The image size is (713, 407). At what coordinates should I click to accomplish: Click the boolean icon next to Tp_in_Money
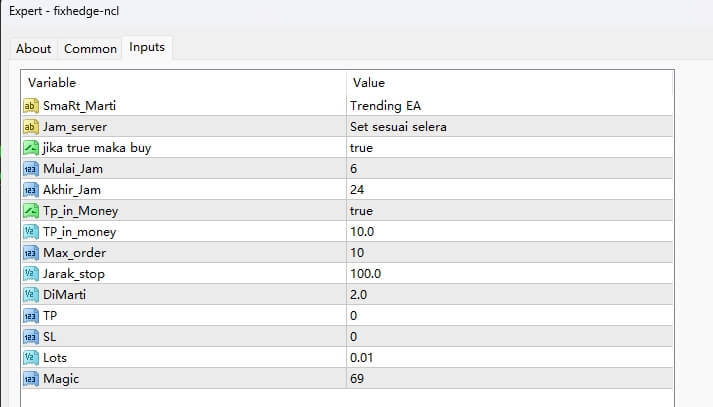coord(30,211)
